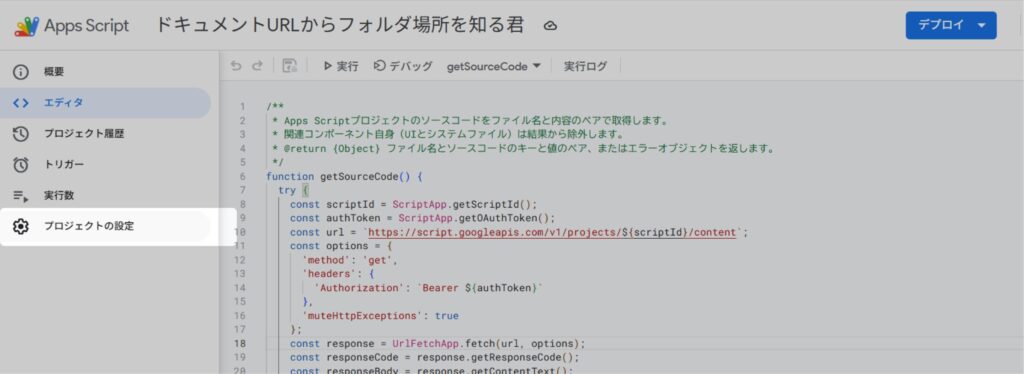Screen dimensions: 1024x374
Task: Run the script with 実行 button
Action: (x=341, y=66)
